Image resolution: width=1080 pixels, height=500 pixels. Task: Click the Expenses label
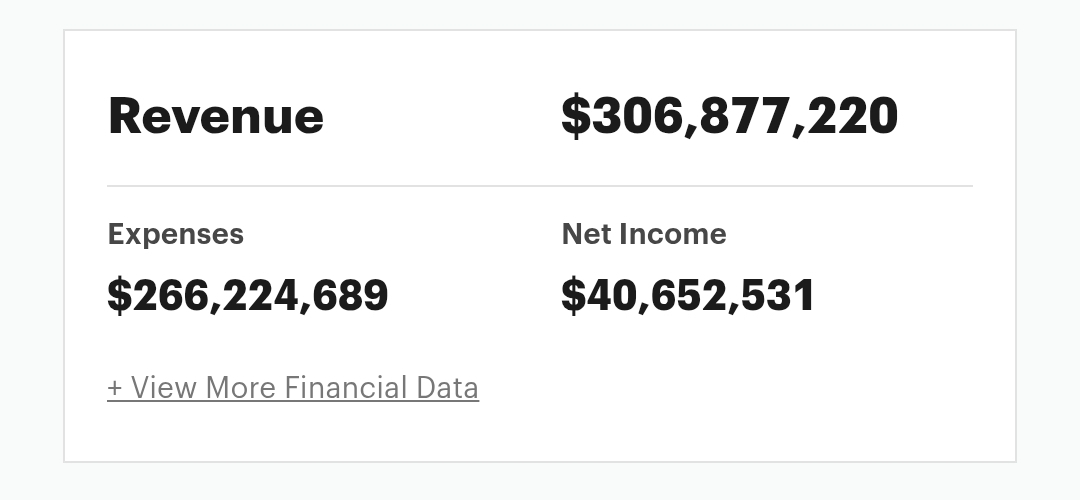[176, 234]
